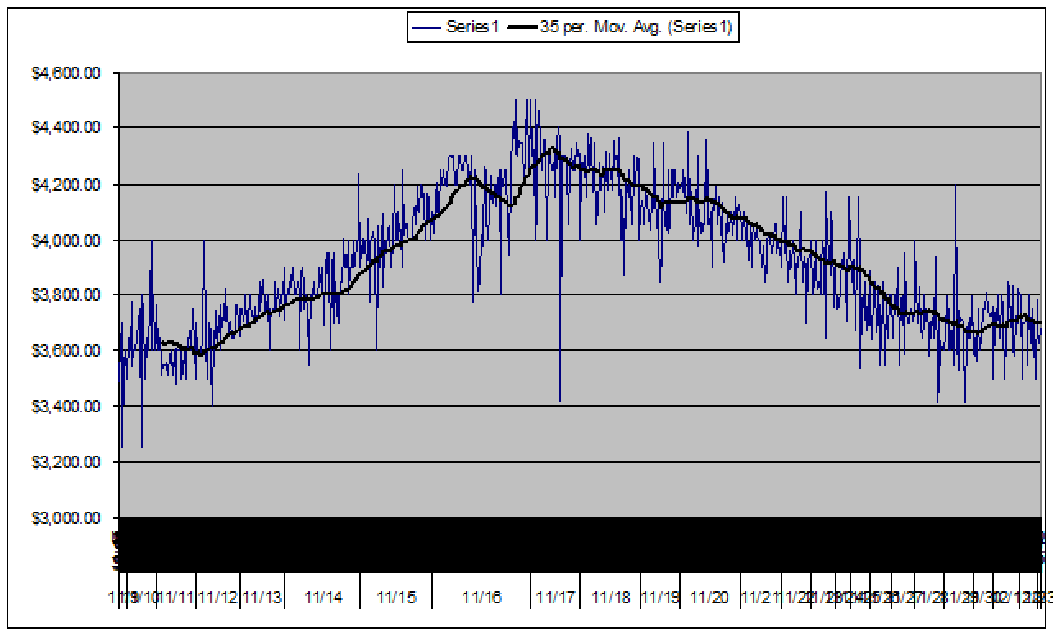Select the 35 per. Mov. Avg. legend label
Screen dimensions: 1053x633
tap(635, 28)
